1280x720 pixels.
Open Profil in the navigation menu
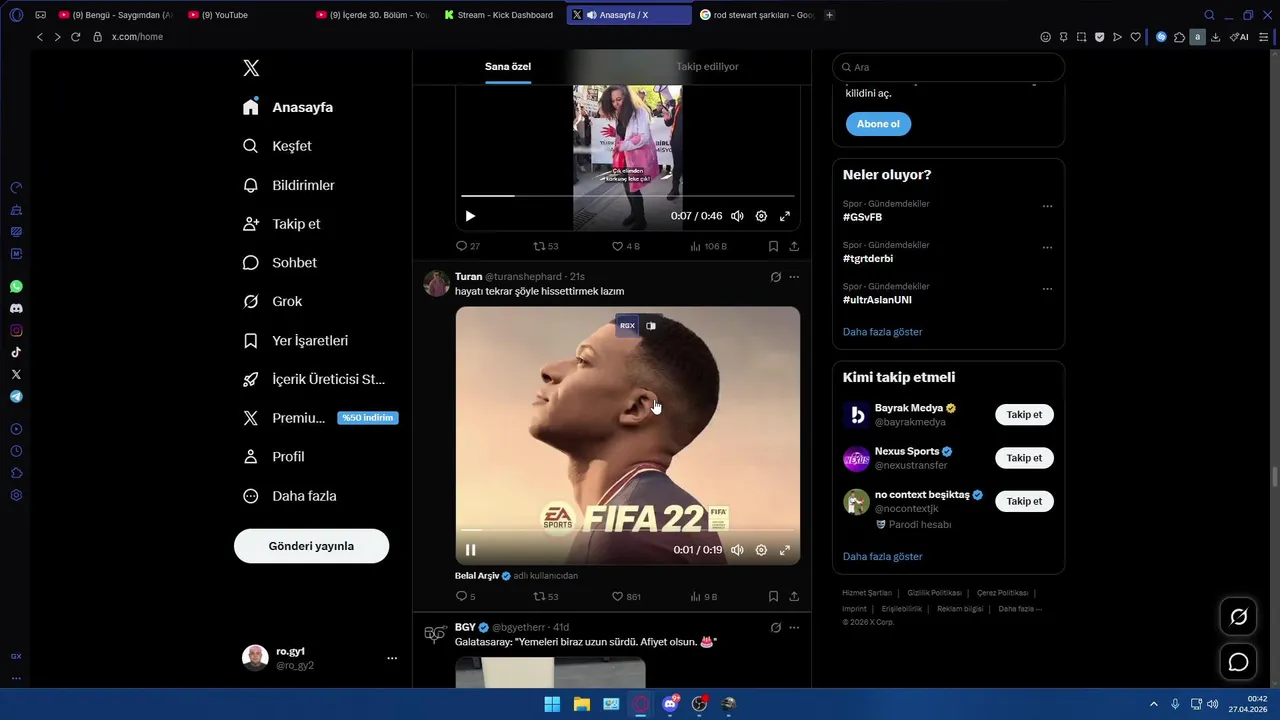274,457
